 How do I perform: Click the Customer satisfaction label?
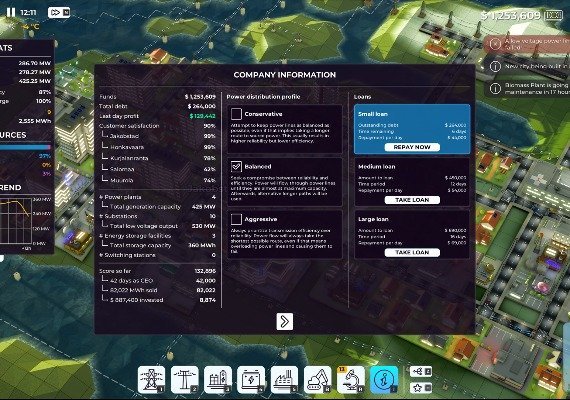tap(129, 126)
